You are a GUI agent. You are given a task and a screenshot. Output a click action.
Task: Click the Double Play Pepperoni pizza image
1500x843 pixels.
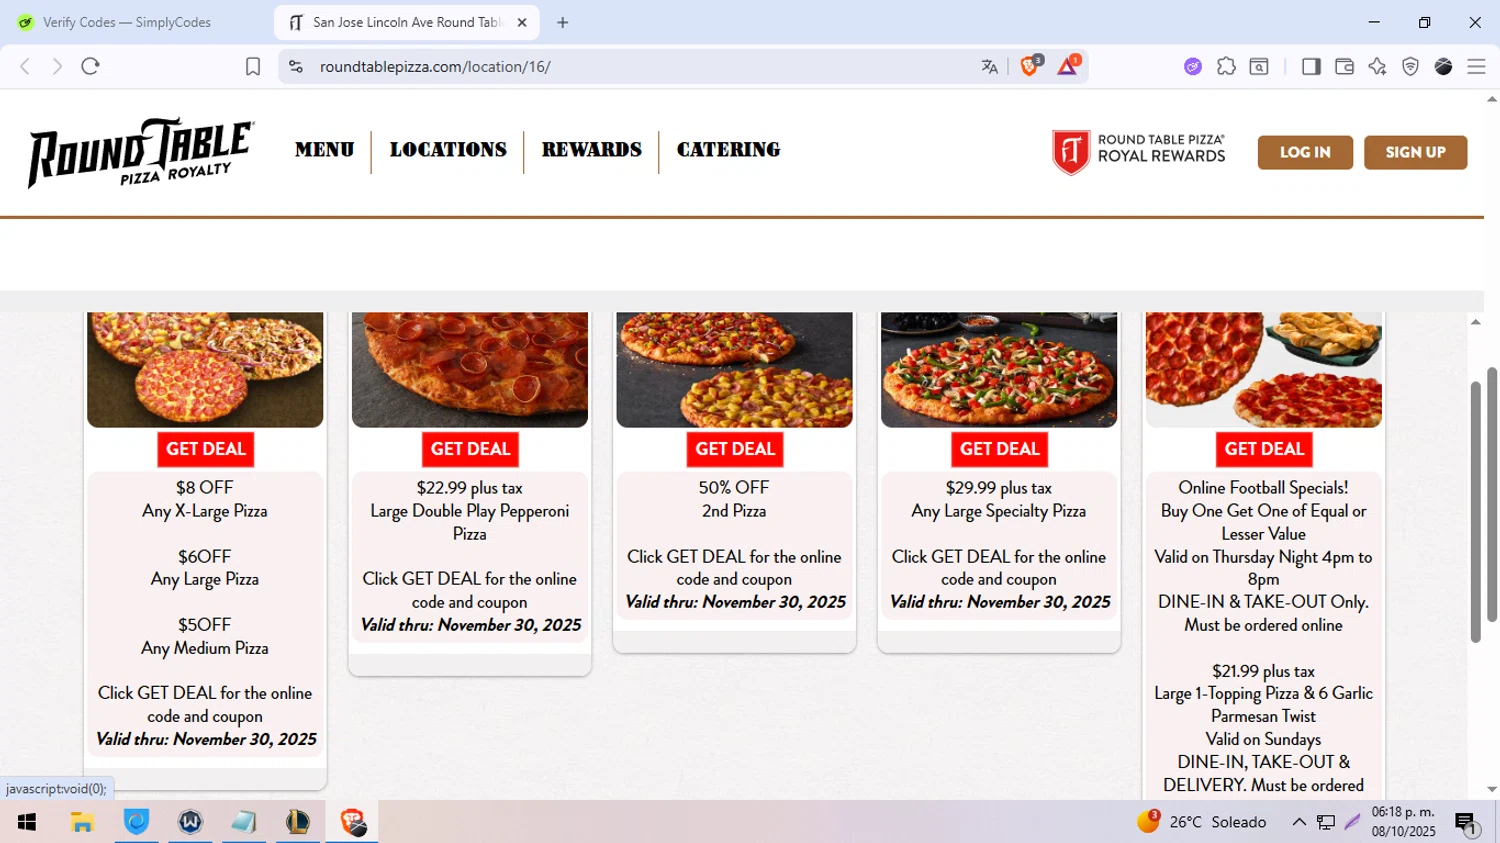pos(470,369)
